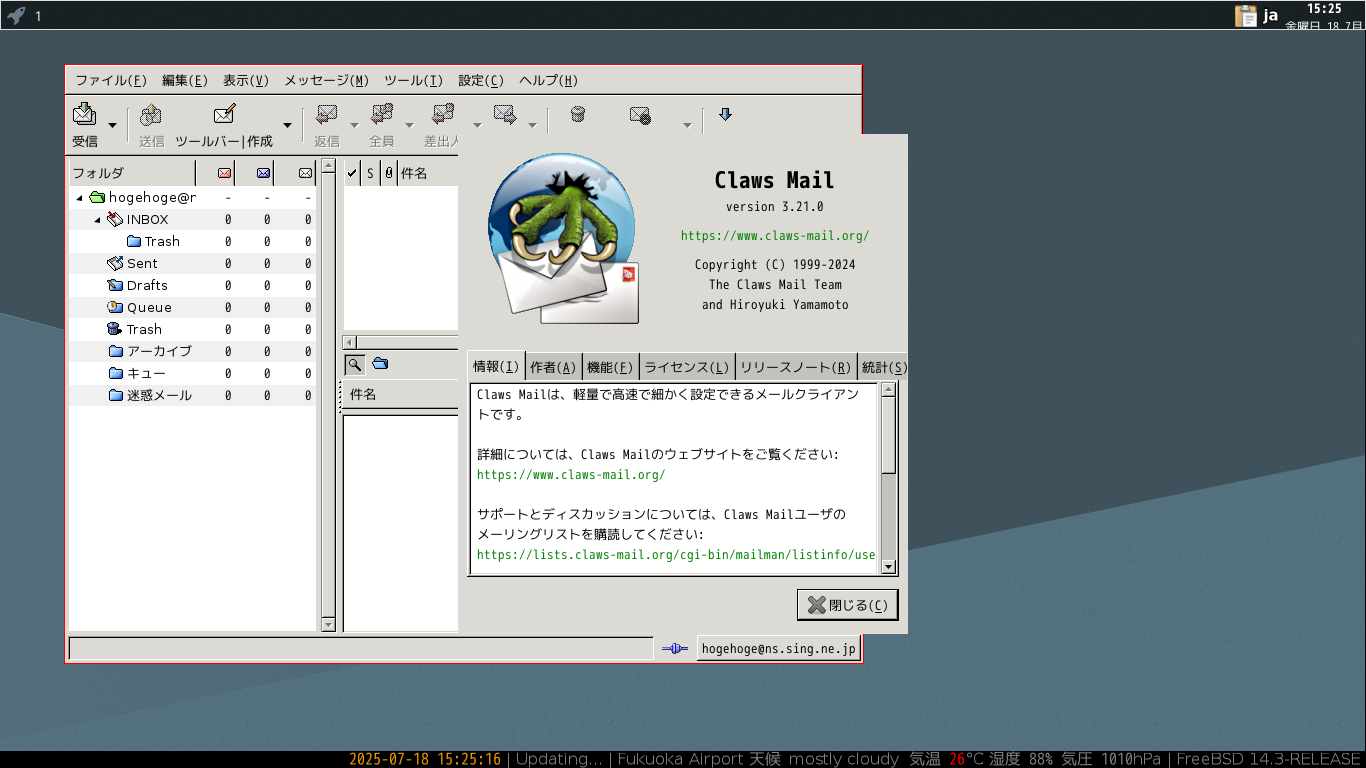This screenshot has height=768, width=1366.
Task: Toggle online/offline mode plug icon
Action: point(675,649)
